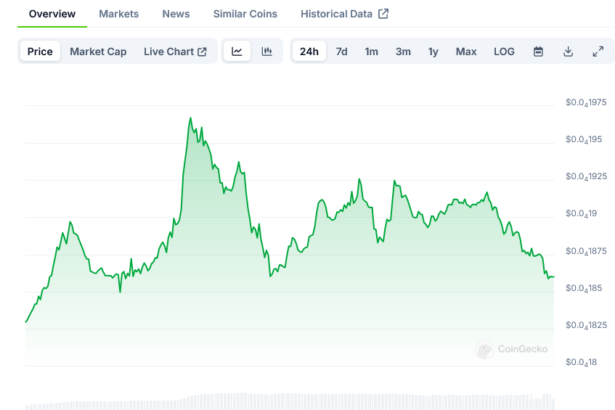Set the time range to 24h
This screenshot has height=410, width=615.
point(309,52)
